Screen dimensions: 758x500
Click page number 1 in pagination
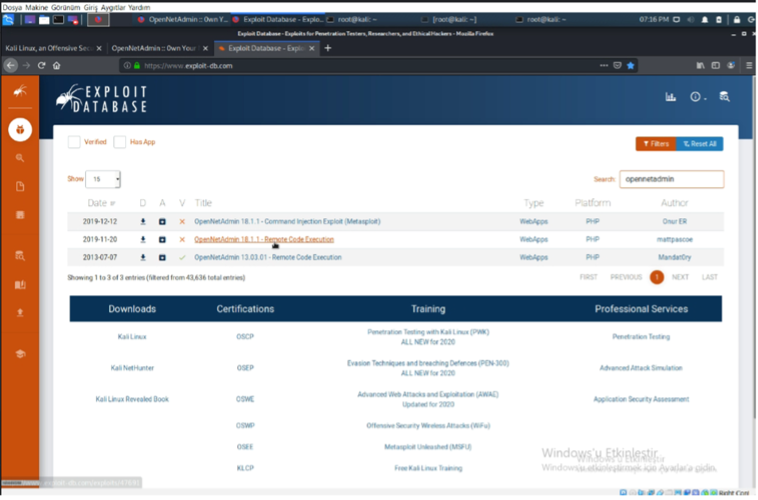coord(657,278)
